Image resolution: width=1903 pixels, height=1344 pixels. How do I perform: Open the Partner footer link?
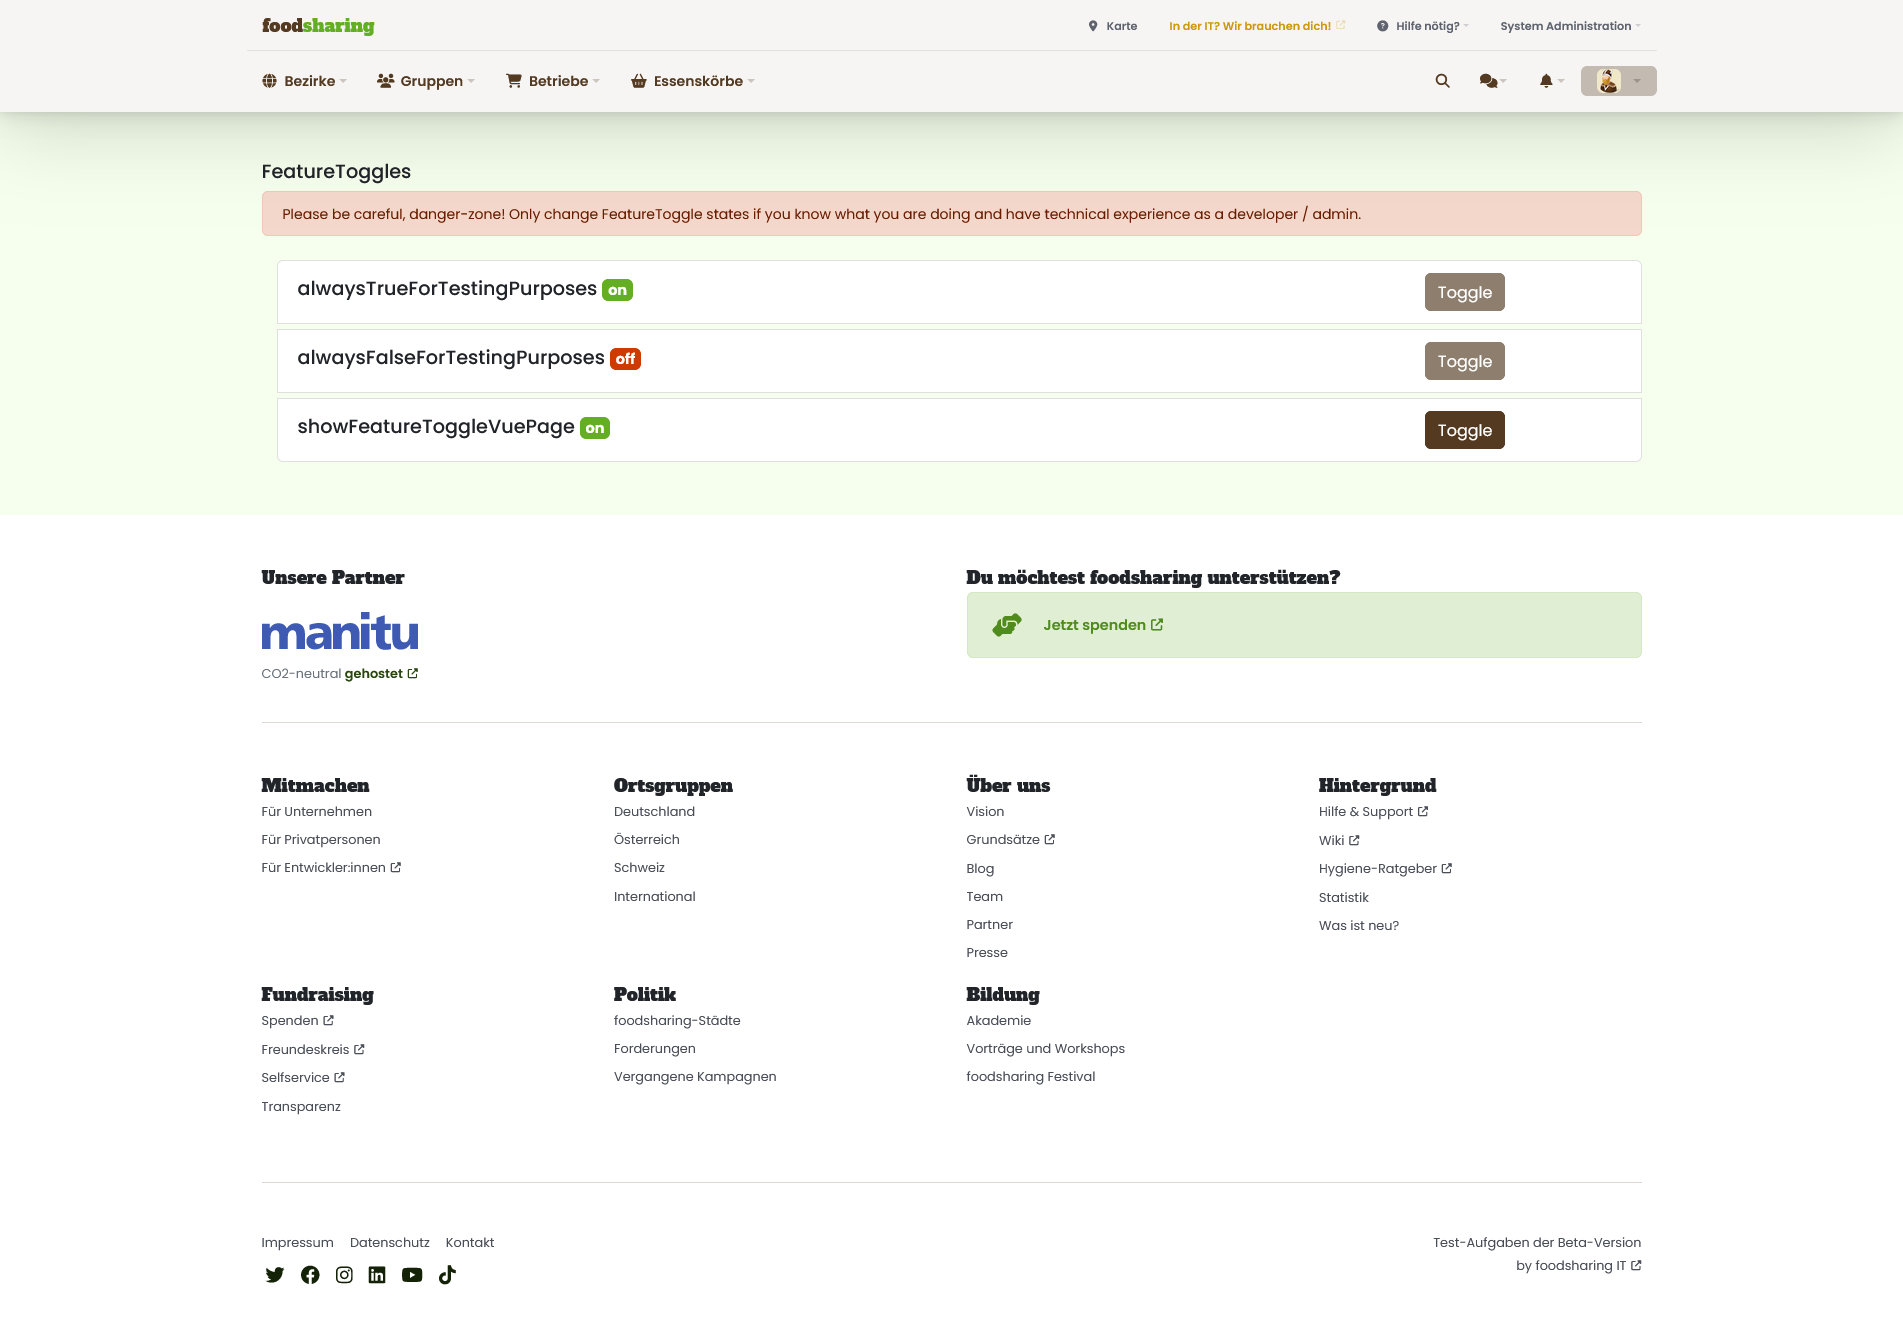coord(989,925)
